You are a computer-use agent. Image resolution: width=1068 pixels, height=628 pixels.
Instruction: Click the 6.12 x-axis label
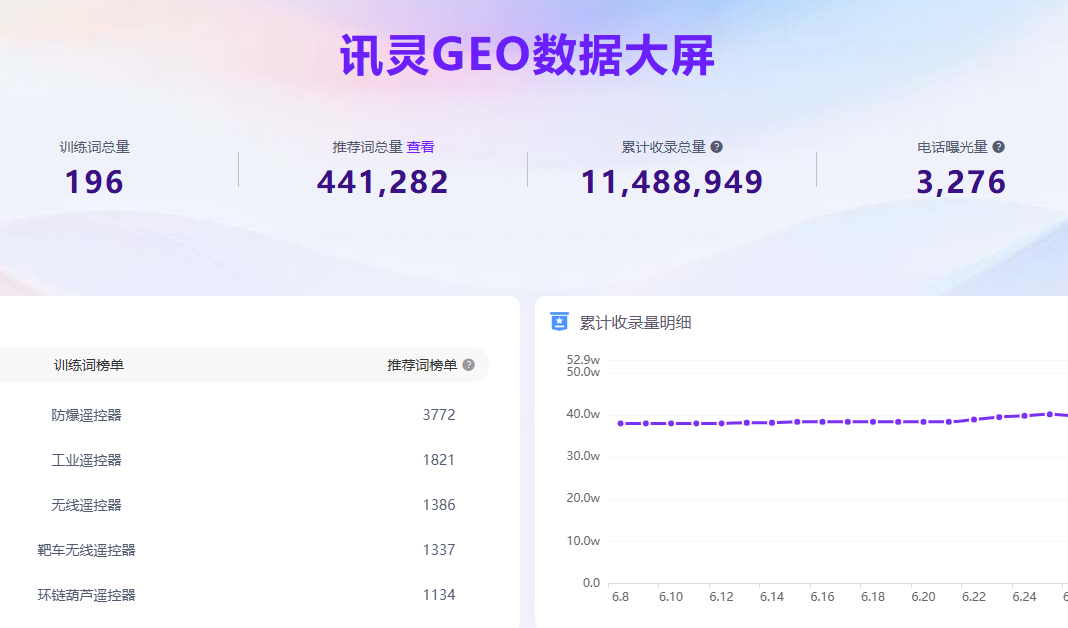coord(721,597)
